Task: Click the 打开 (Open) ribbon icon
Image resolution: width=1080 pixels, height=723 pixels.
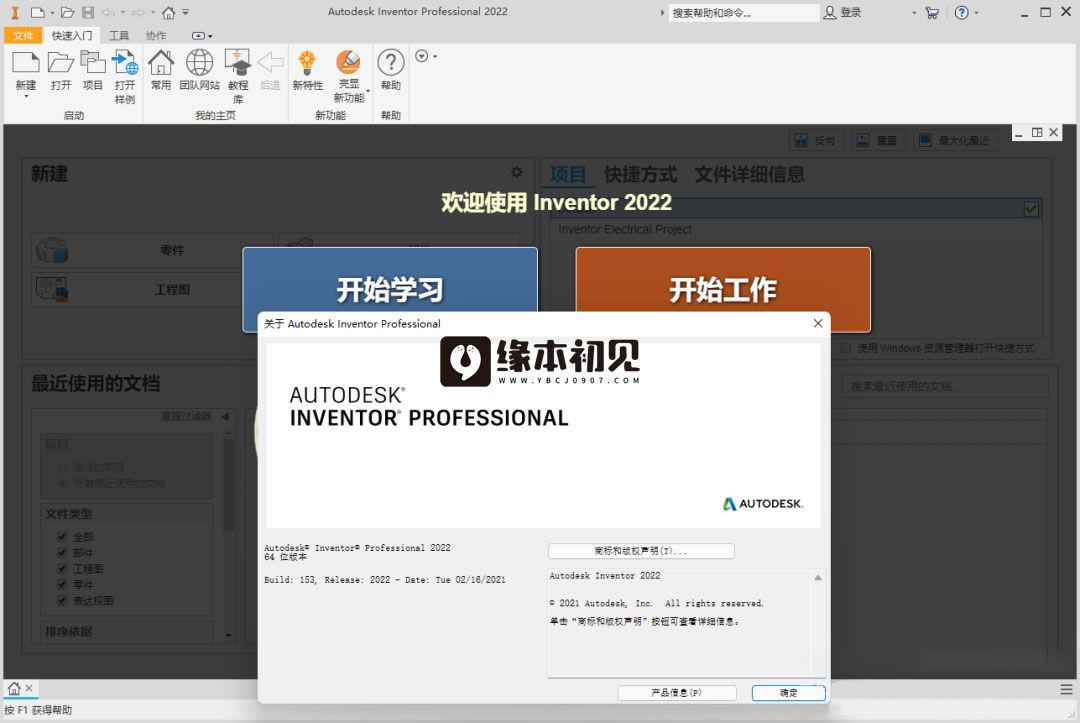Action: click(61, 63)
